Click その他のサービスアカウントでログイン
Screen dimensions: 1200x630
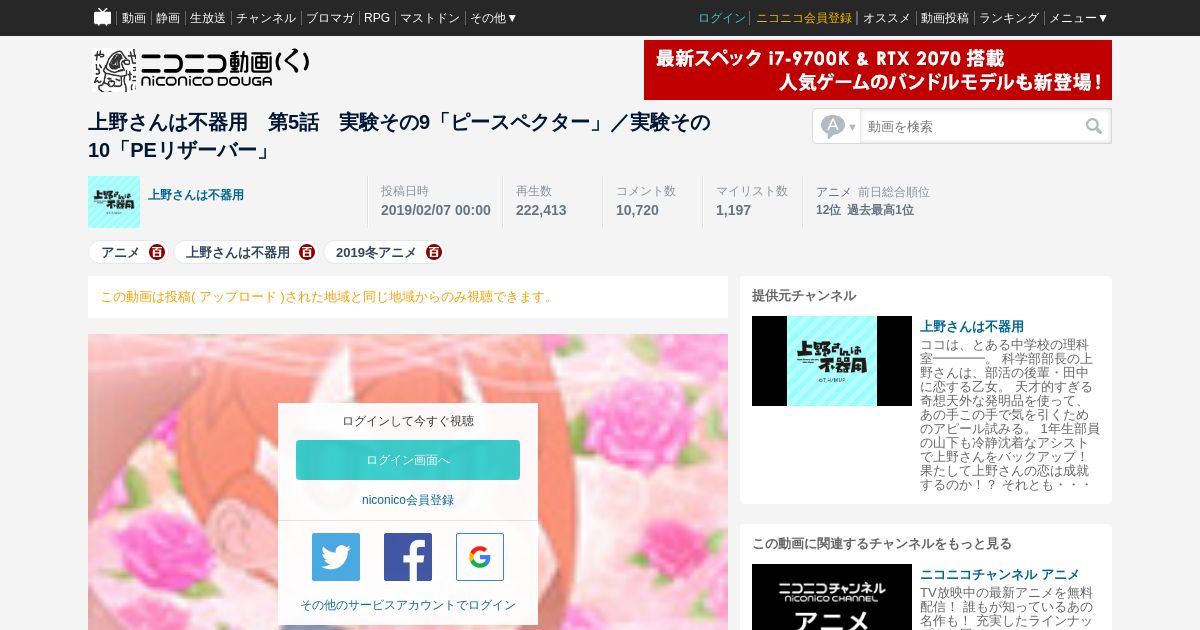(408, 605)
